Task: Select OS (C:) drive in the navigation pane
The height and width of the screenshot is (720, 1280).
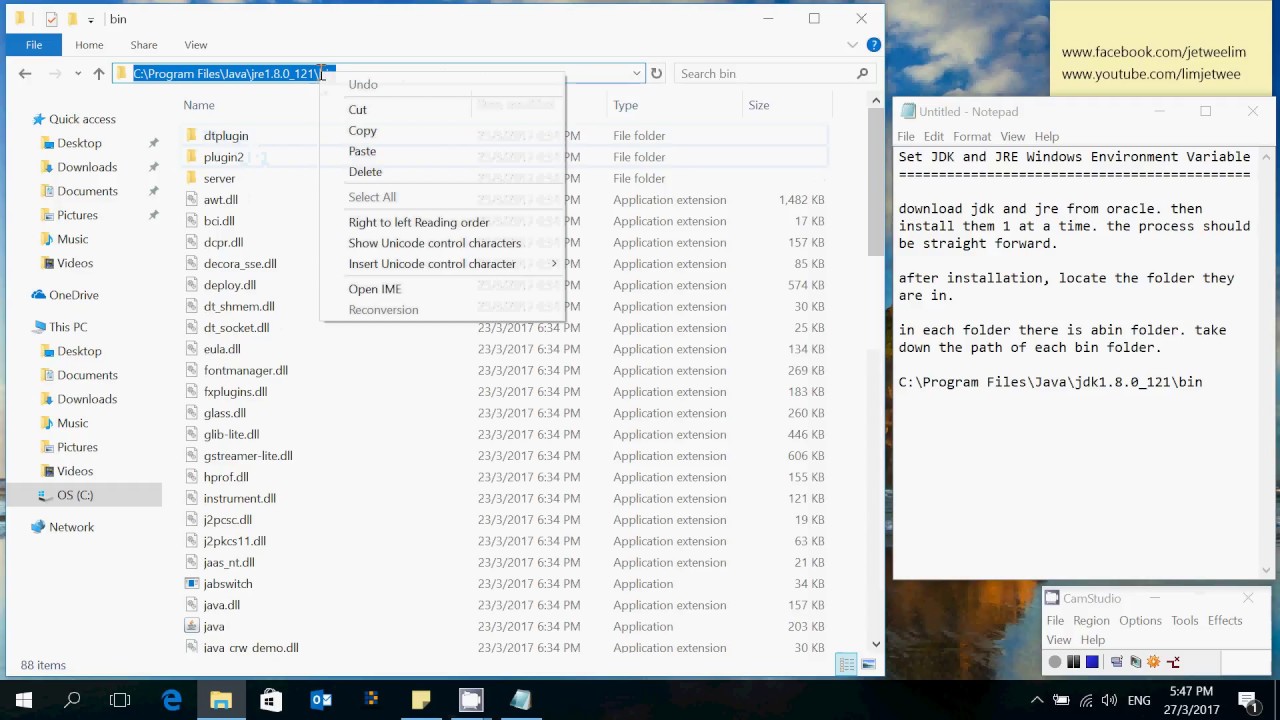Action: click(x=75, y=495)
